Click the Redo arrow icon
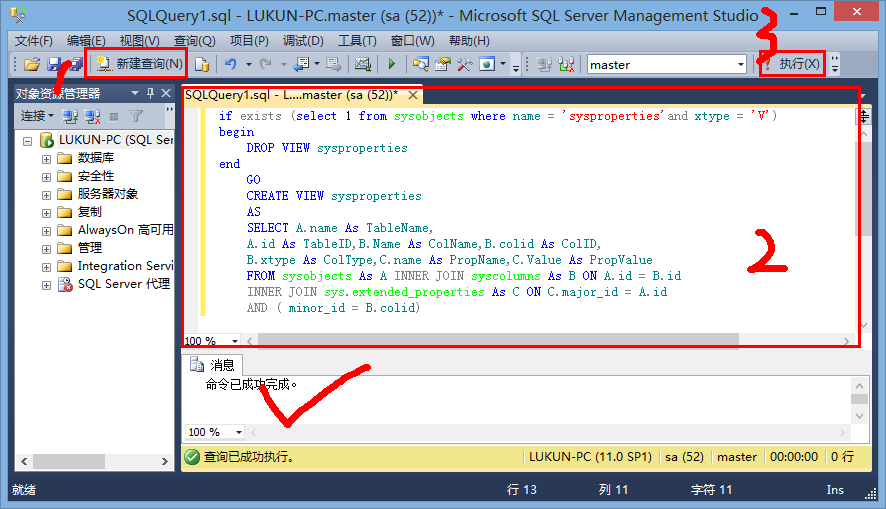The height and width of the screenshot is (509, 886). [x=266, y=64]
